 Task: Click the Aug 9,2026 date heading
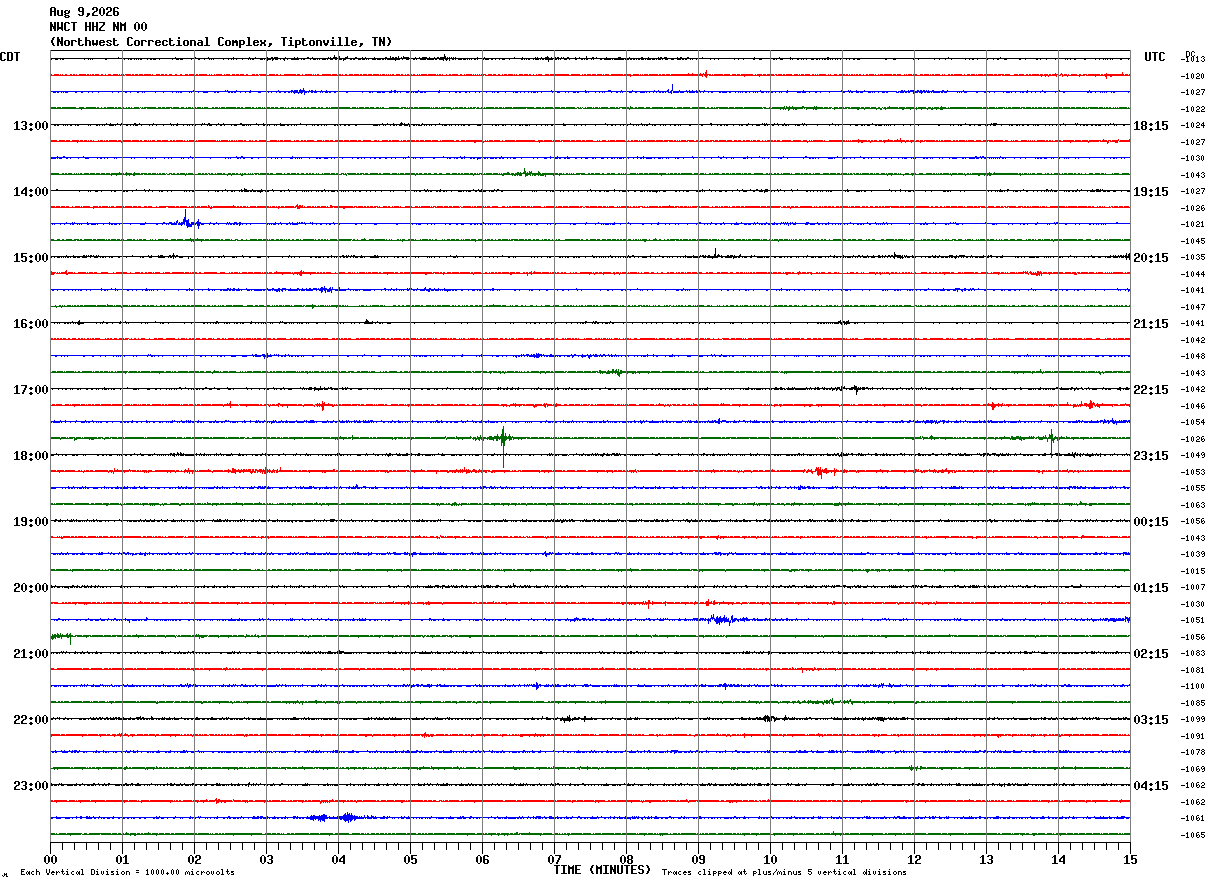click(84, 12)
